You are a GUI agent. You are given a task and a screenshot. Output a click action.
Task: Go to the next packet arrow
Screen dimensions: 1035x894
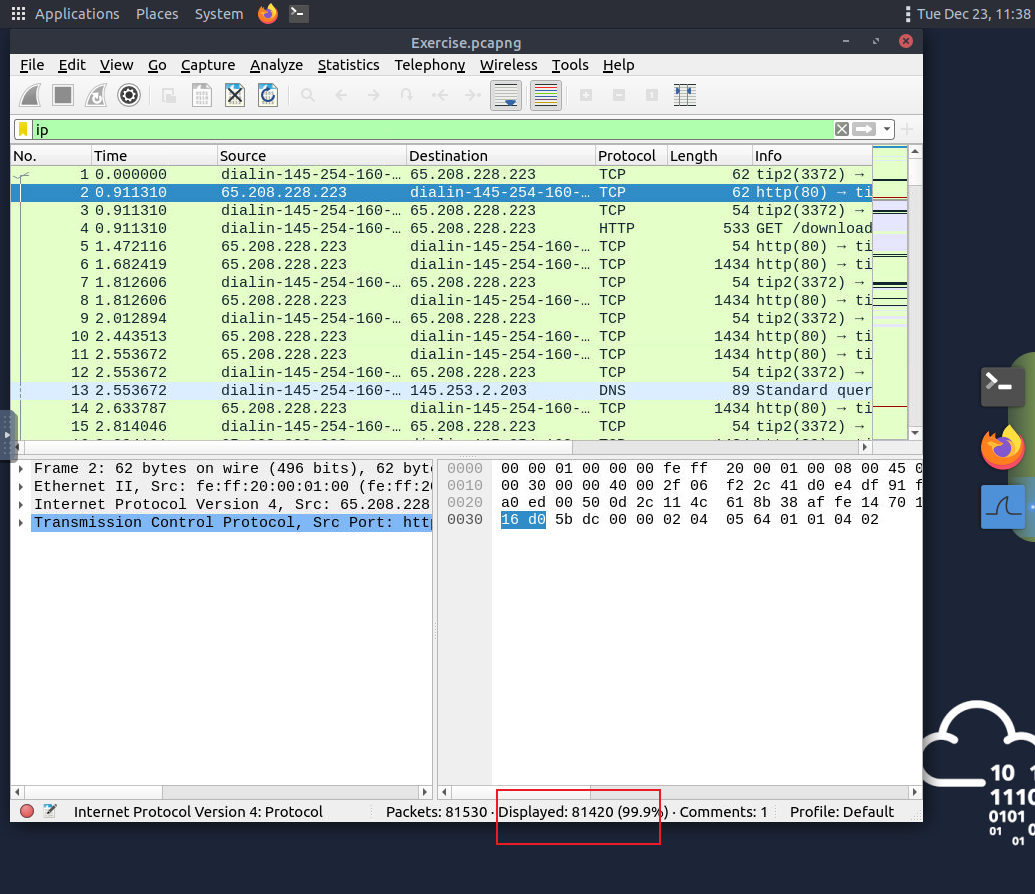pyautogui.click(x=374, y=96)
